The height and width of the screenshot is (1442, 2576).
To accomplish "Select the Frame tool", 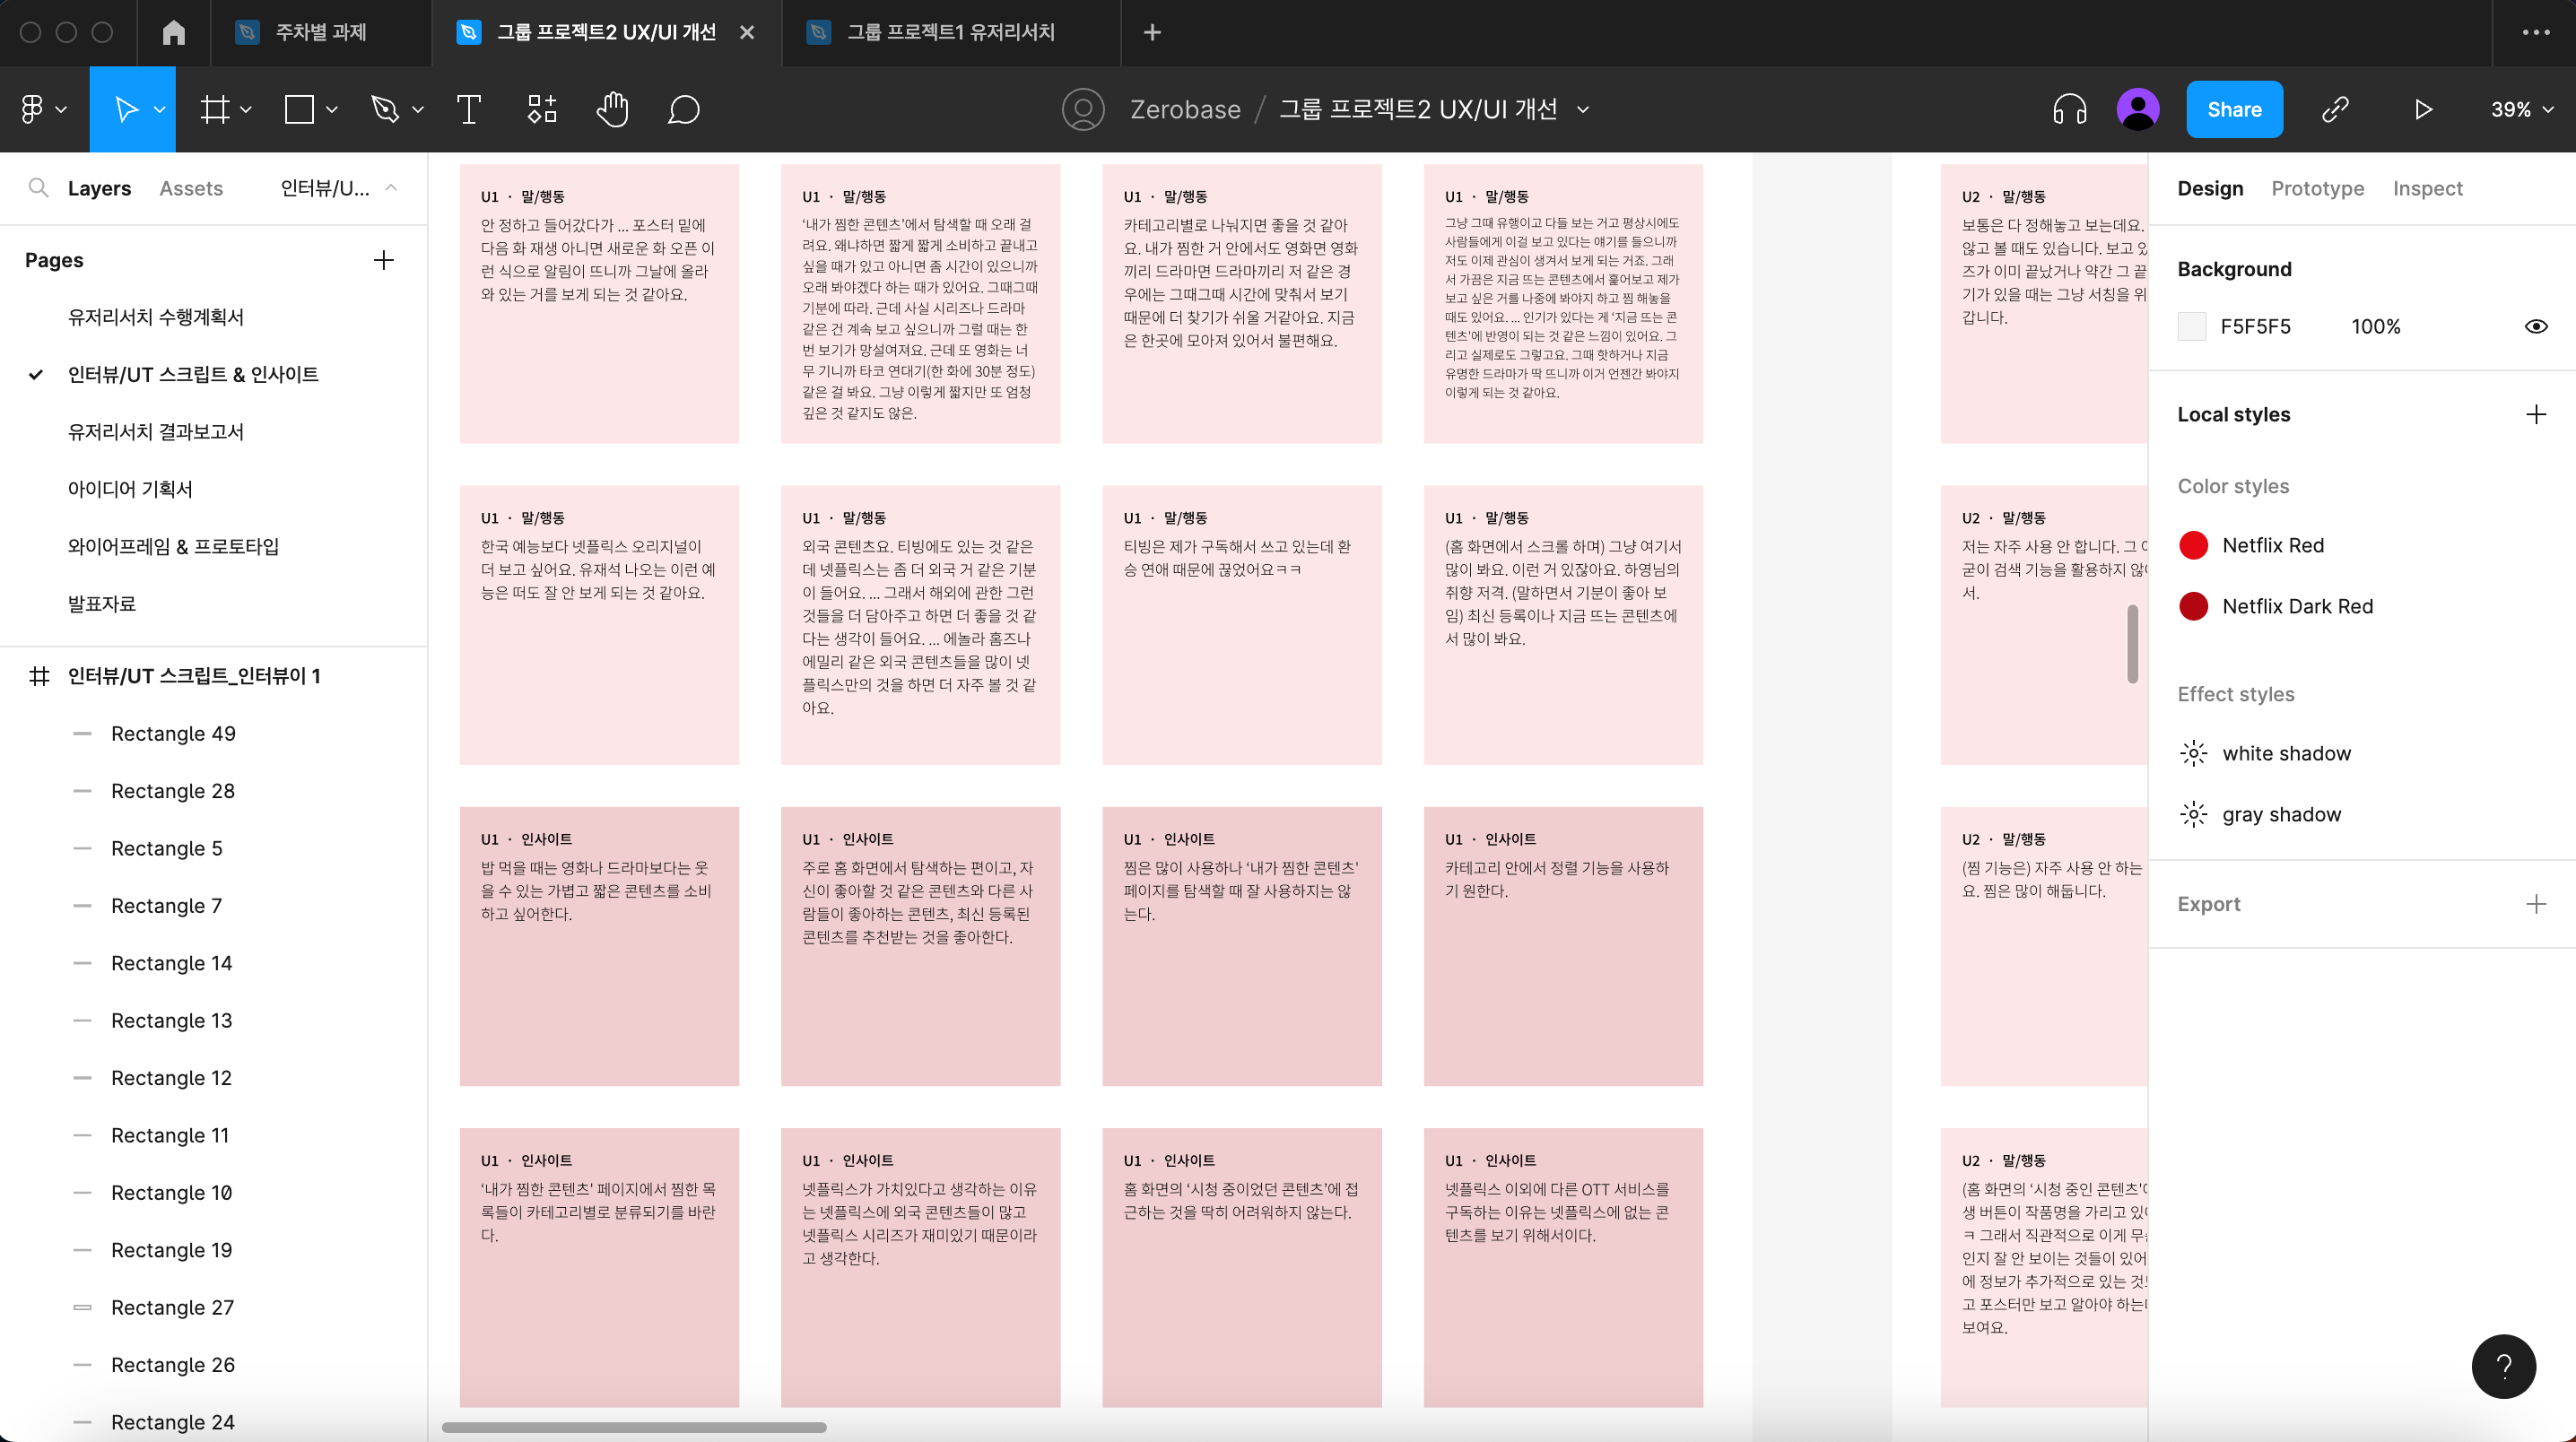I will tap(214, 109).
